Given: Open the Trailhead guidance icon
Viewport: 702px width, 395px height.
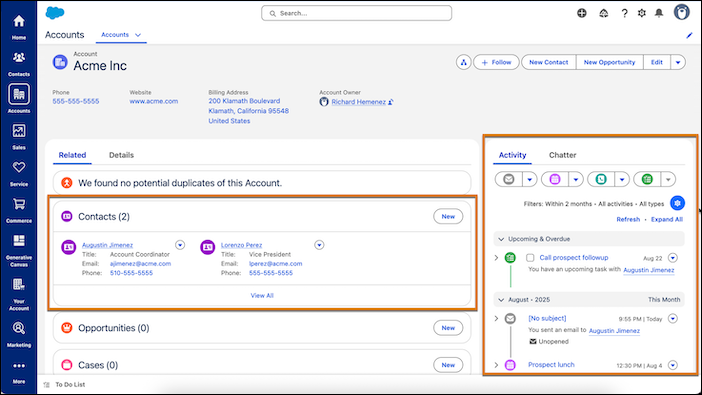Looking at the screenshot, I should [x=604, y=13].
